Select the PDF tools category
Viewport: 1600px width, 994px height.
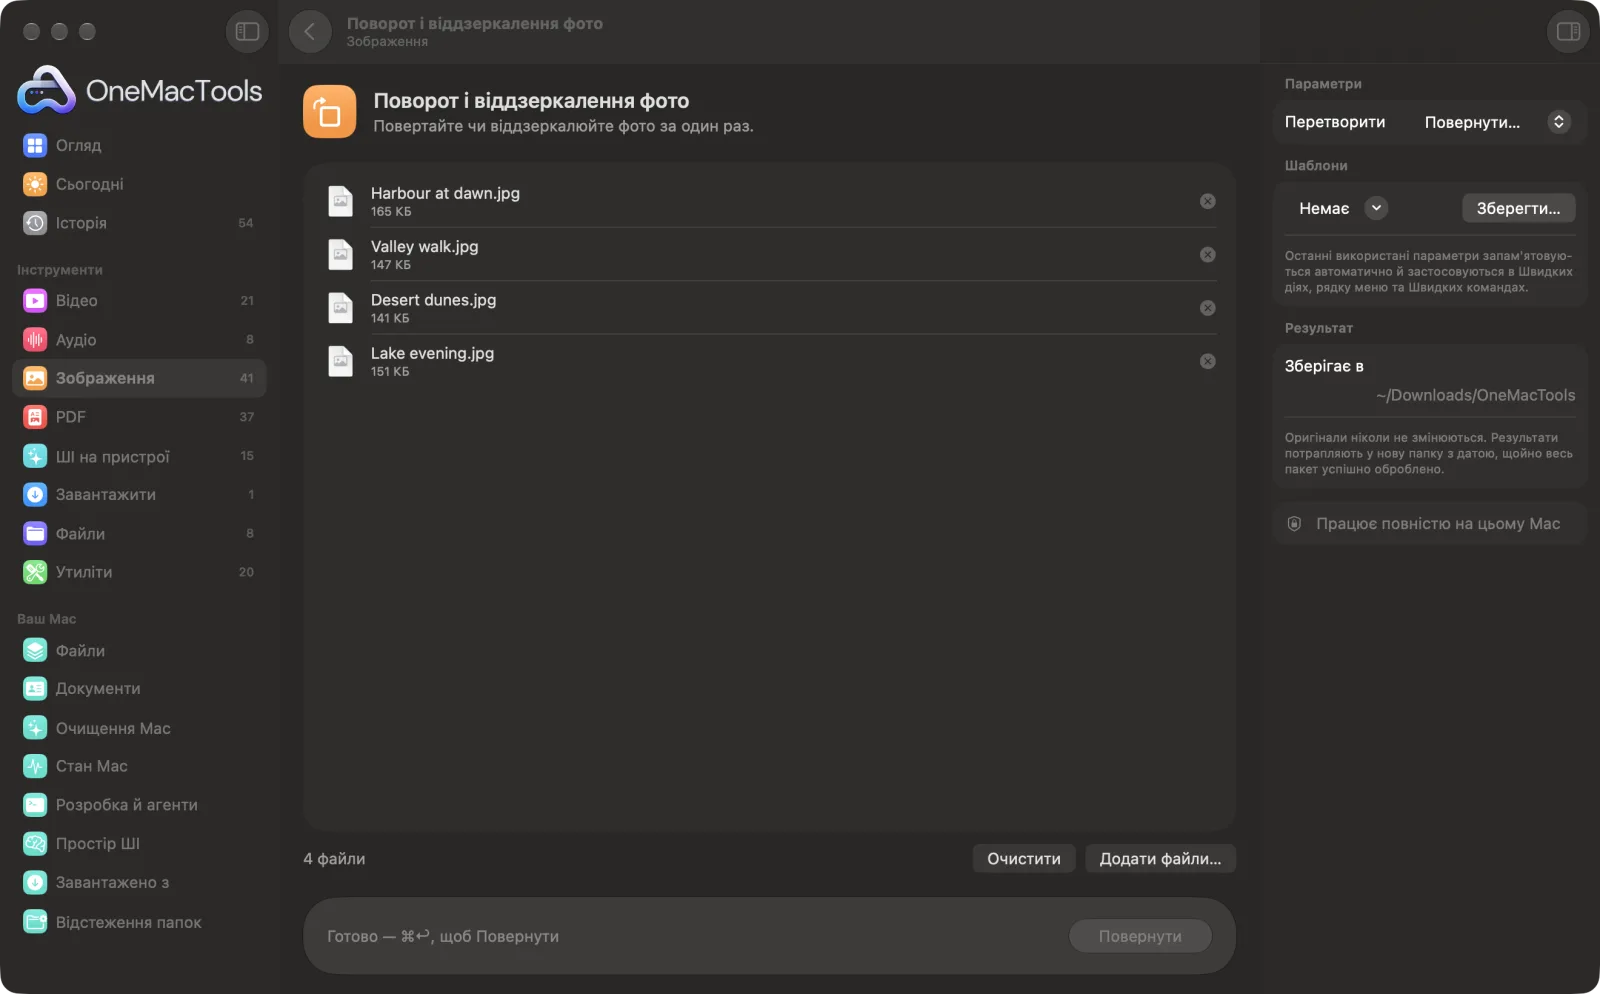coord(139,417)
